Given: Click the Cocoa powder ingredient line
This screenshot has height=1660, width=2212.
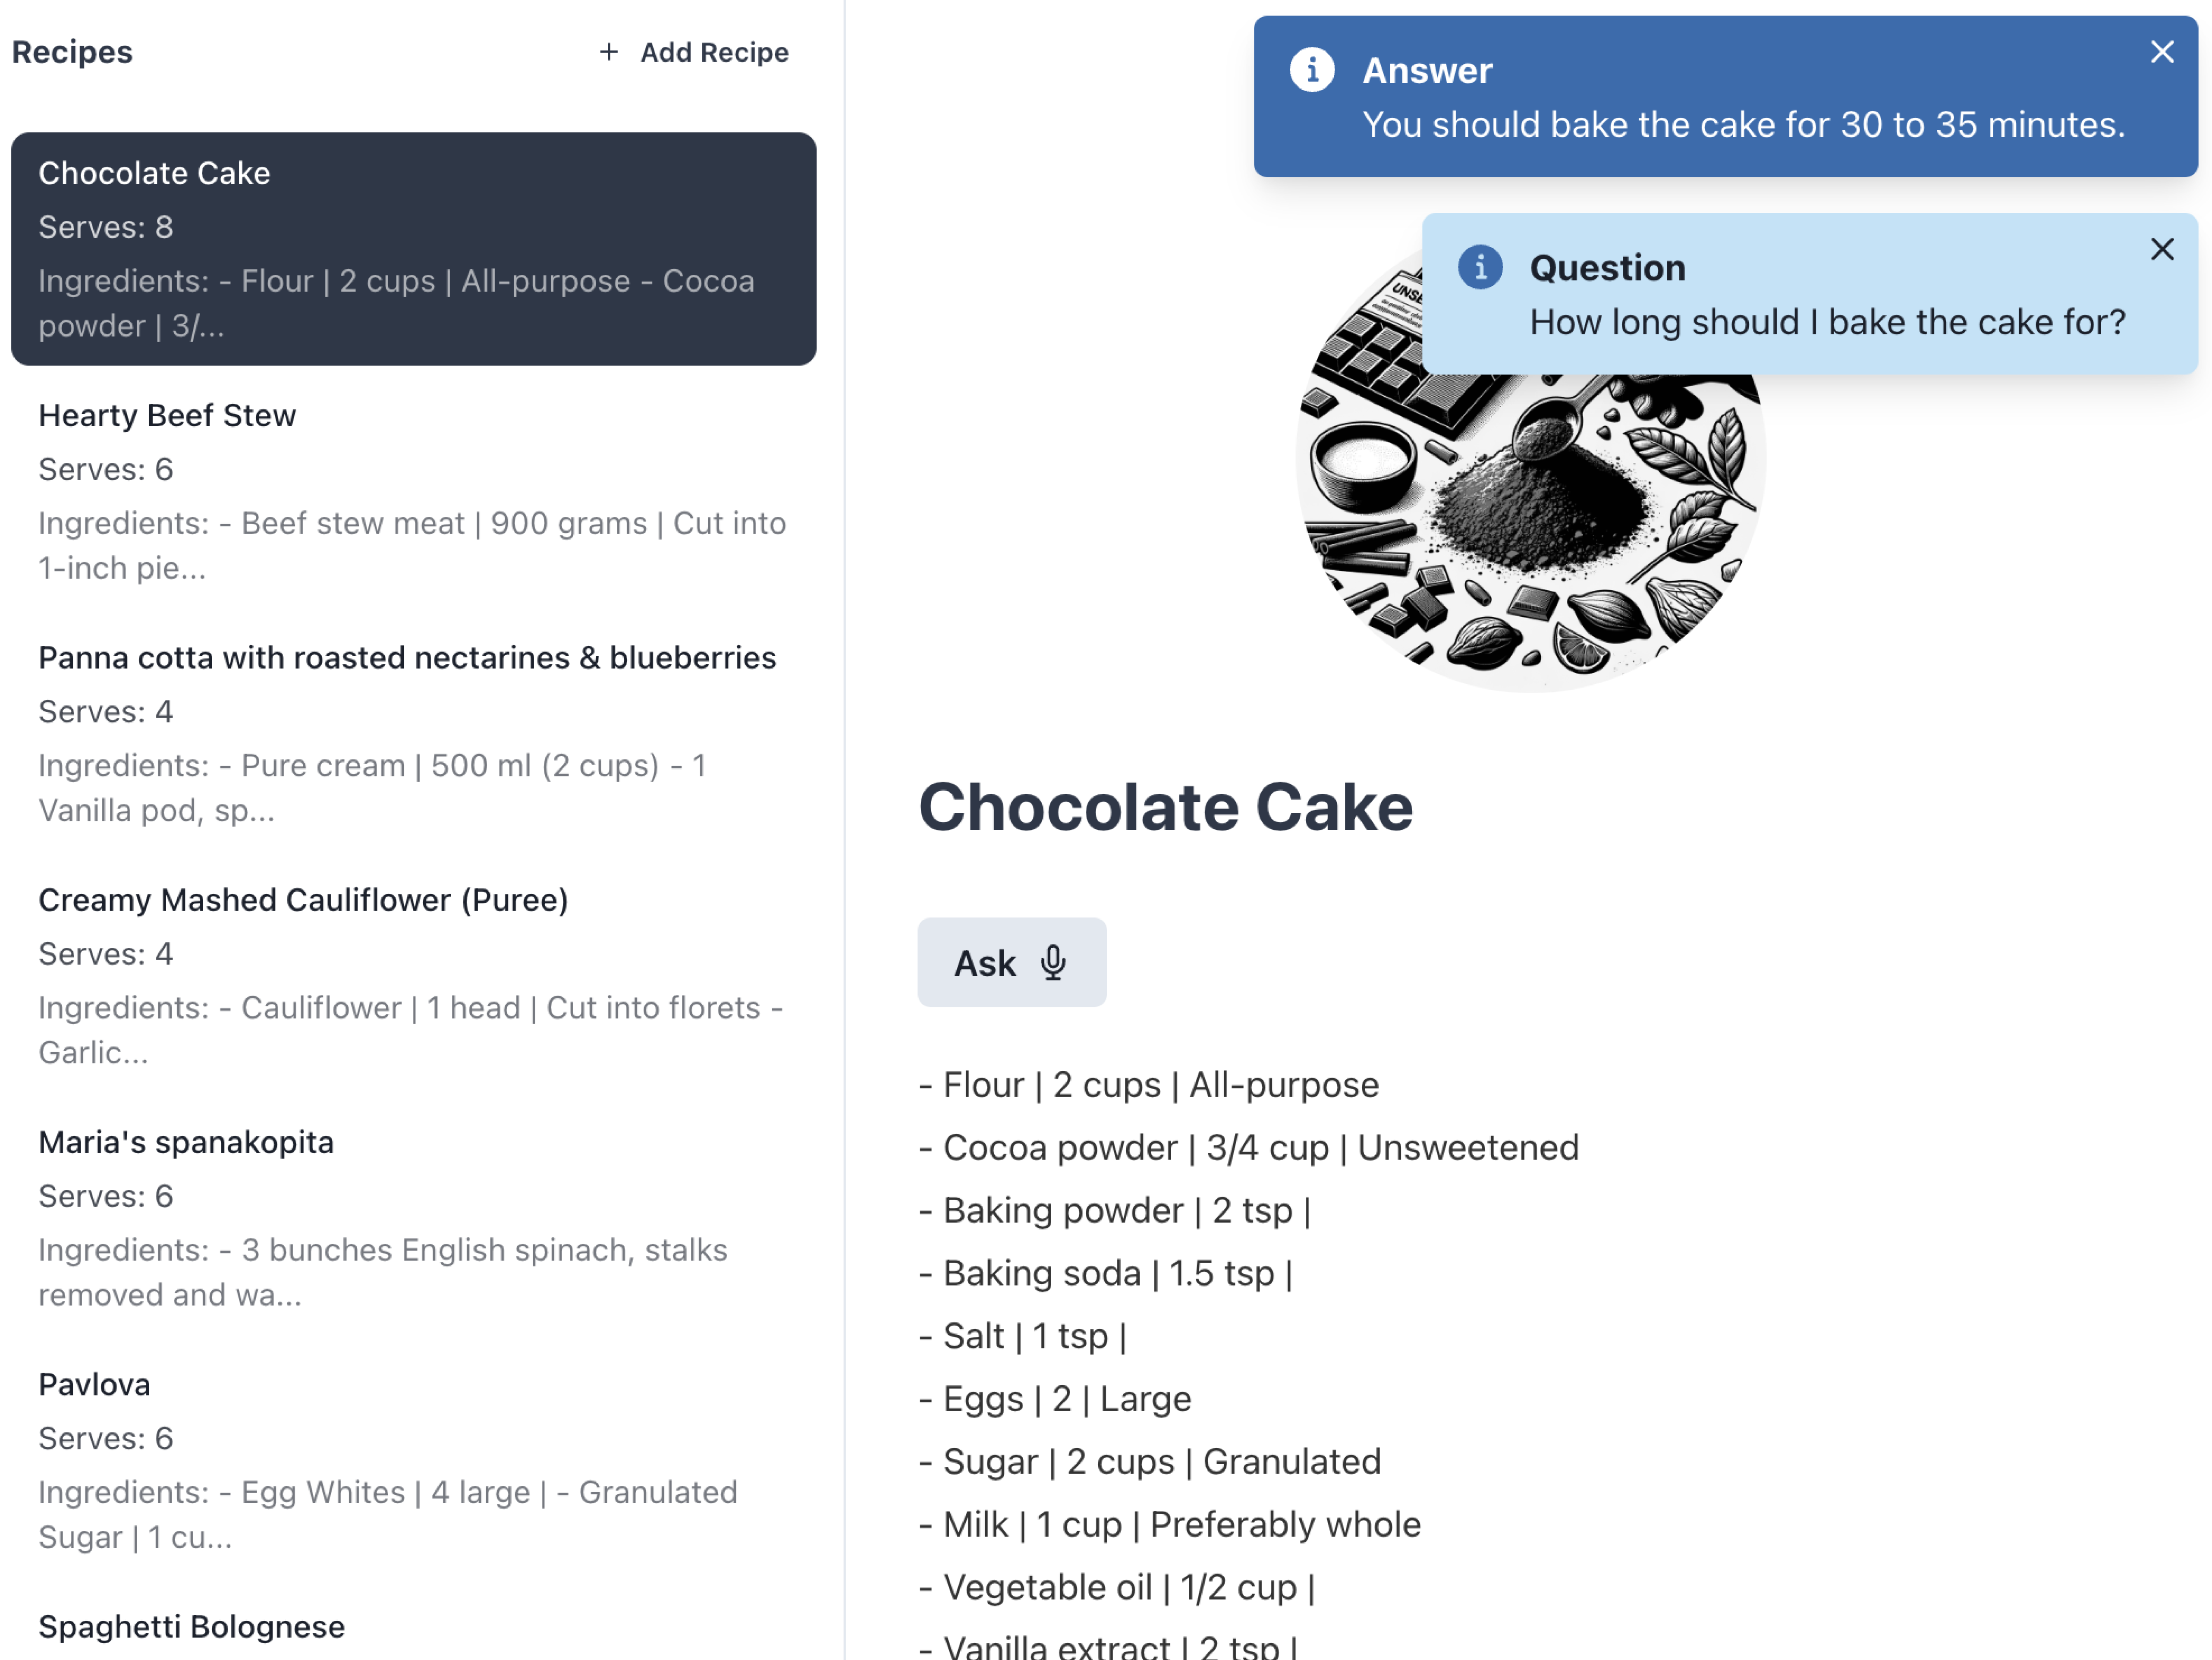Looking at the screenshot, I should point(1249,1147).
